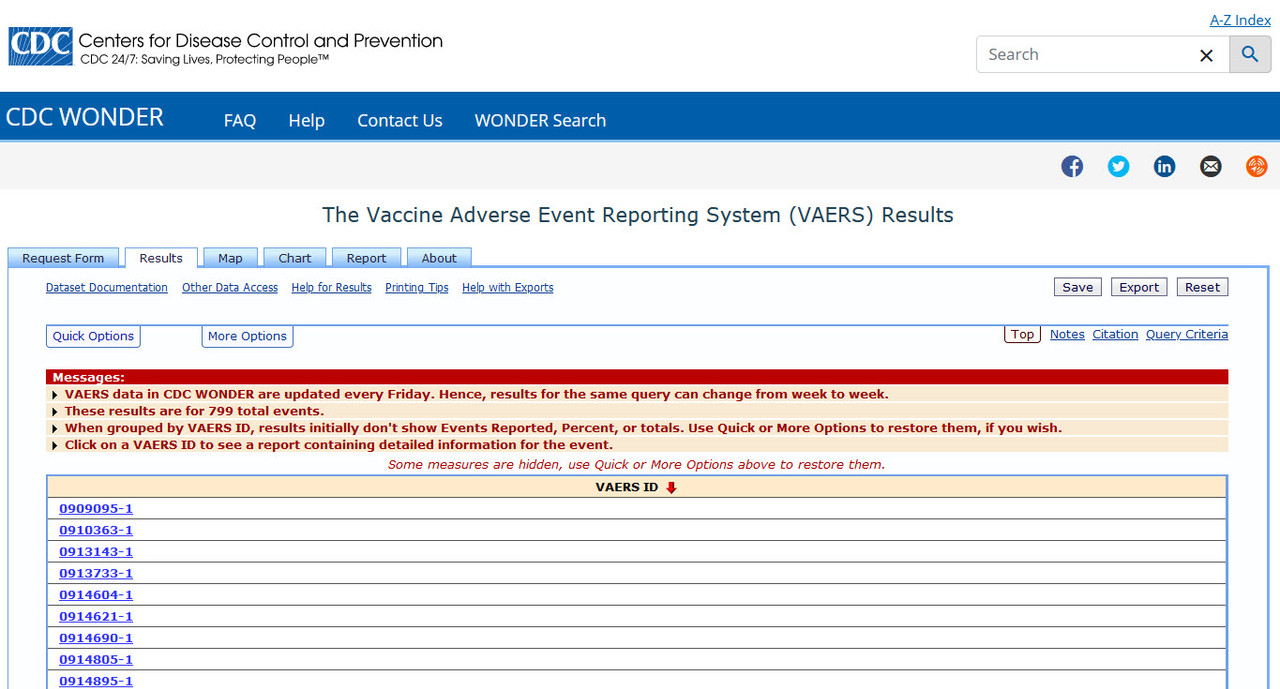Share page via email icon
This screenshot has height=689, width=1280.
(1210, 167)
